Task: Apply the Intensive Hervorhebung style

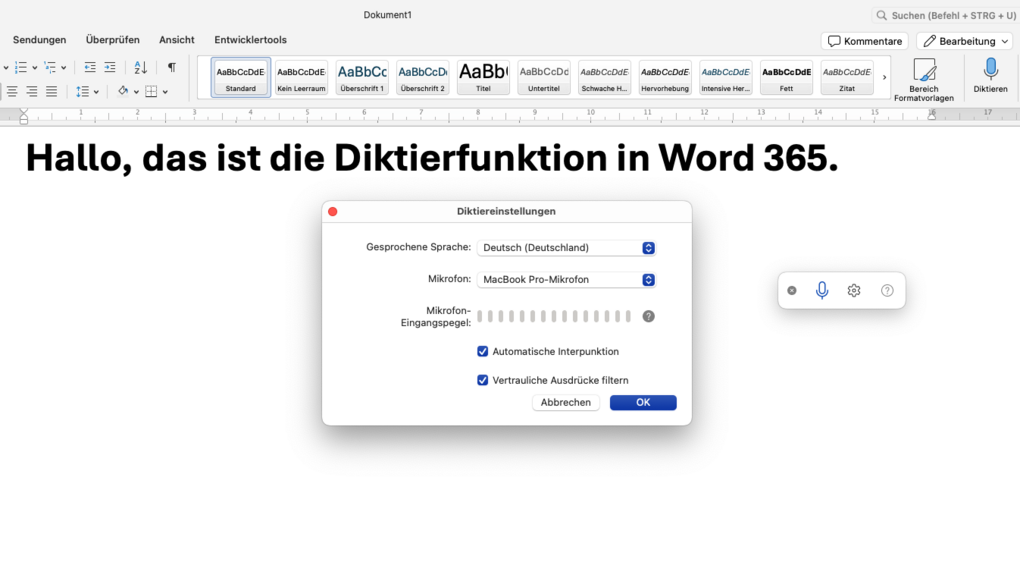Action: [x=725, y=77]
